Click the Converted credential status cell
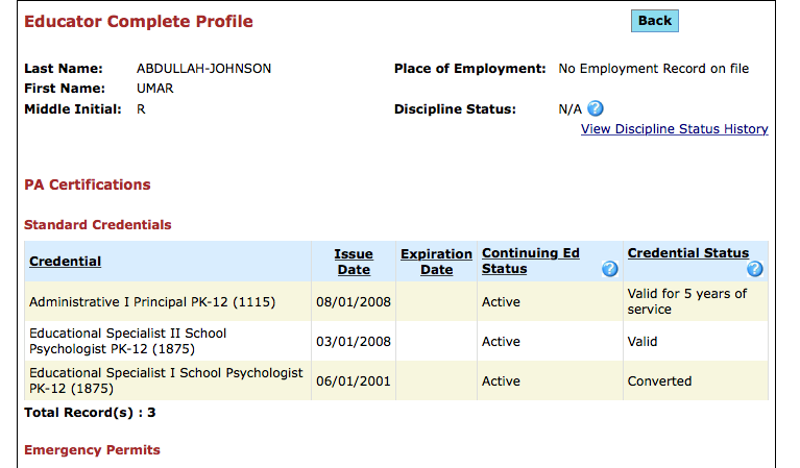This screenshot has width=800, height=468. click(x=696, y=381)
